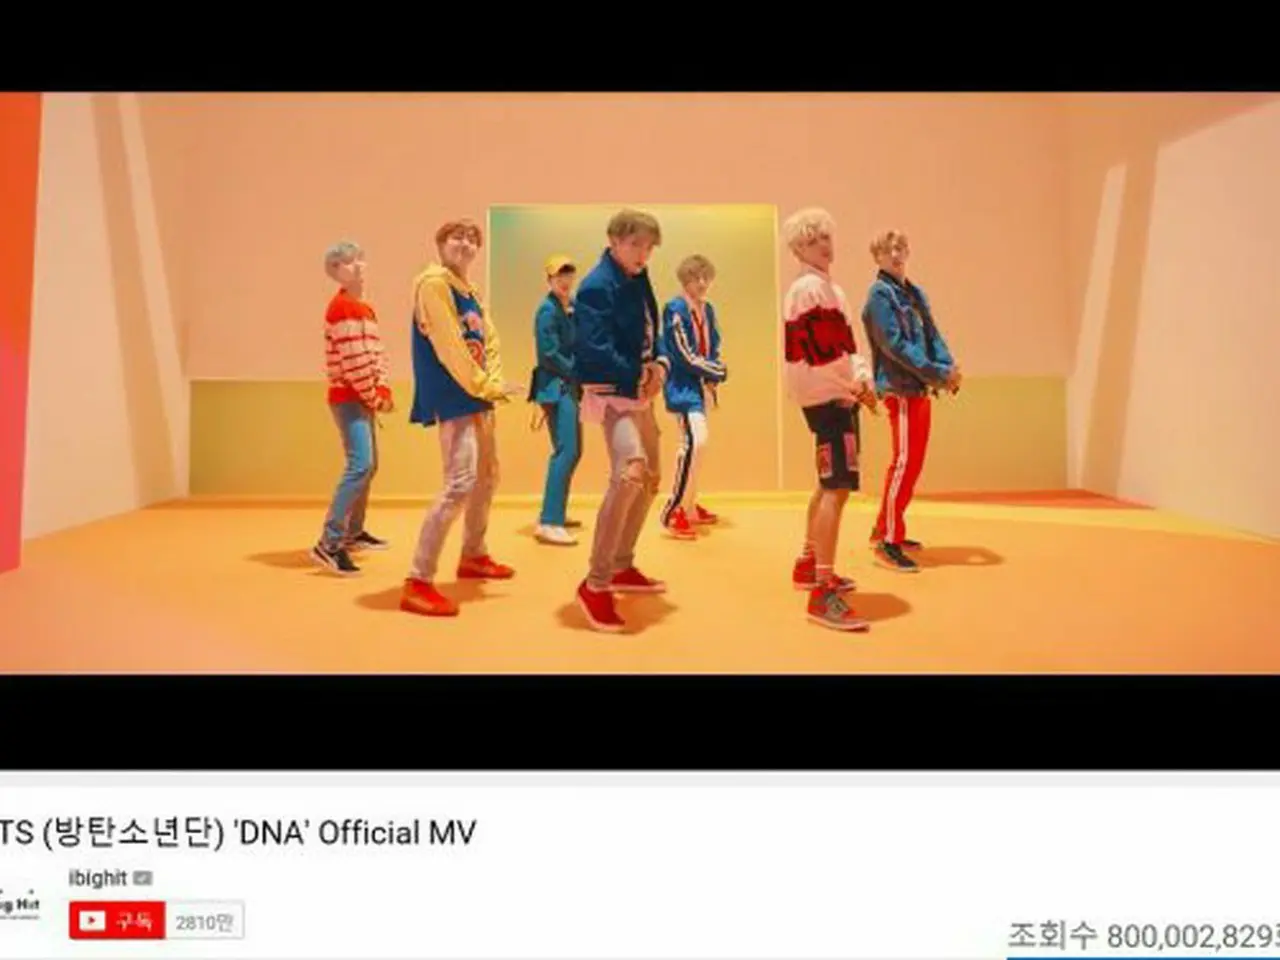
Task: Click the 2810만 subscriber count box
Action: coord(204,922)
